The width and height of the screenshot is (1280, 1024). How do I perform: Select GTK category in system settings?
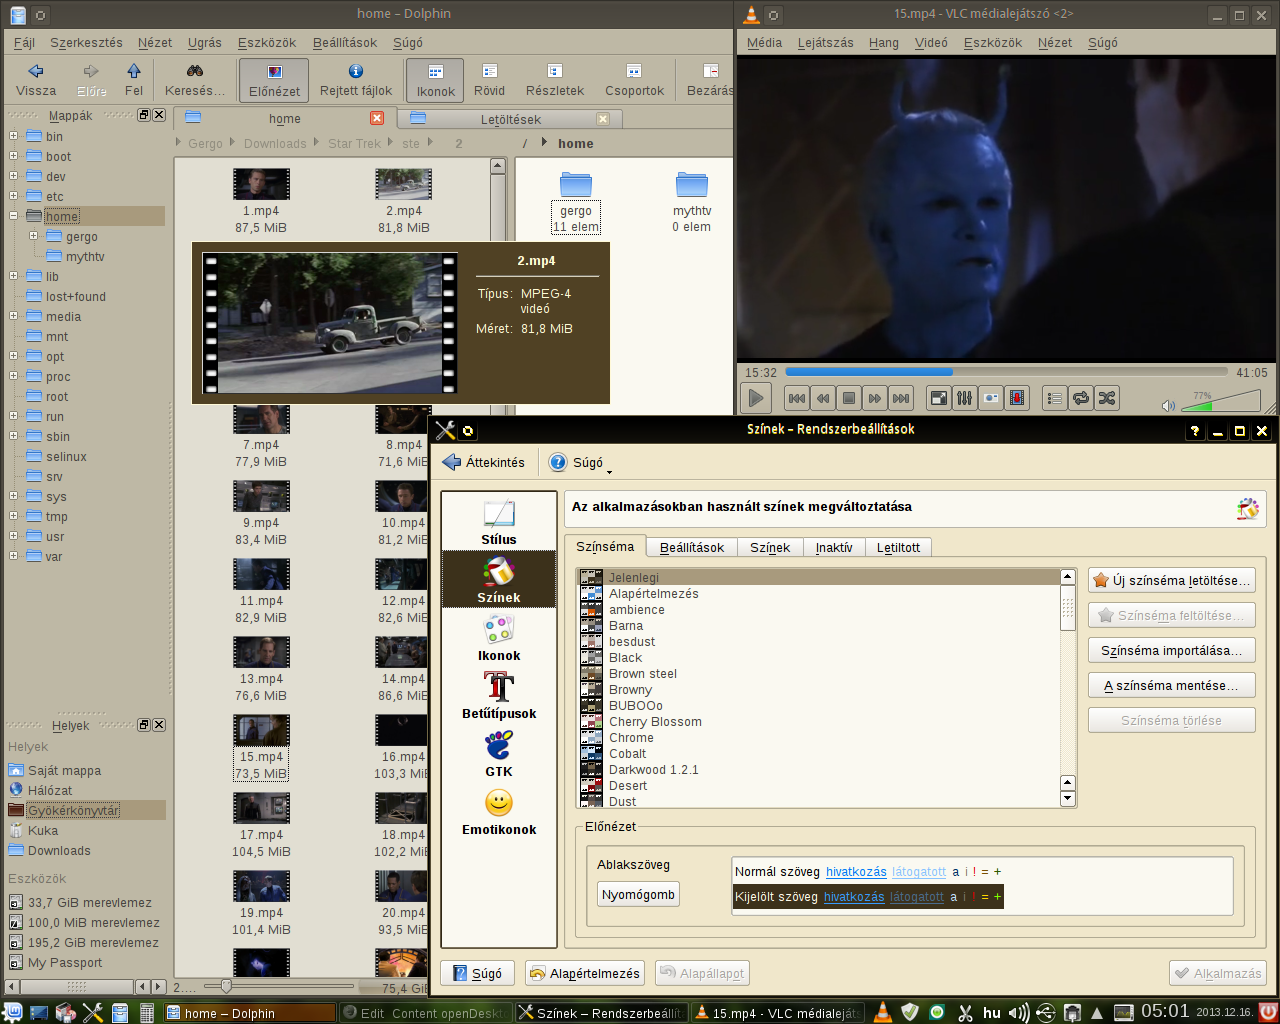[x=499, y=754]
